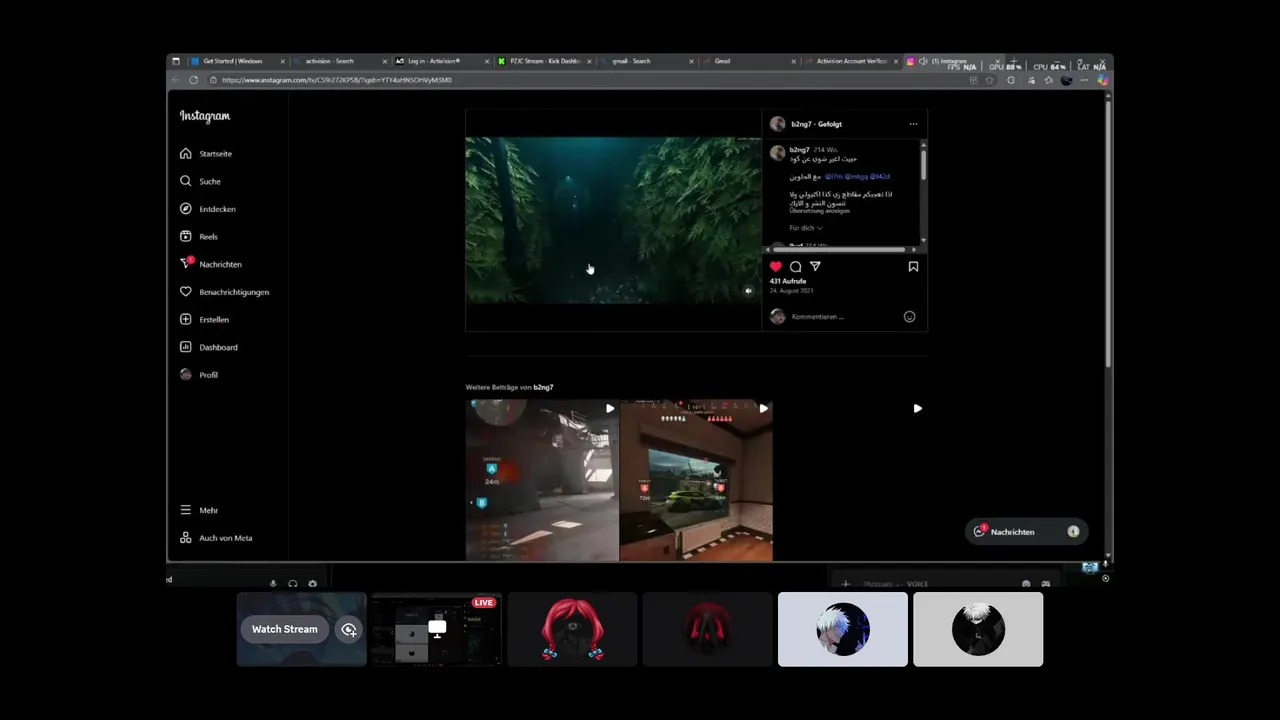1280x720 pixels.
Task: Switch to Log in - Activision tab
Action: pos(441,61)
